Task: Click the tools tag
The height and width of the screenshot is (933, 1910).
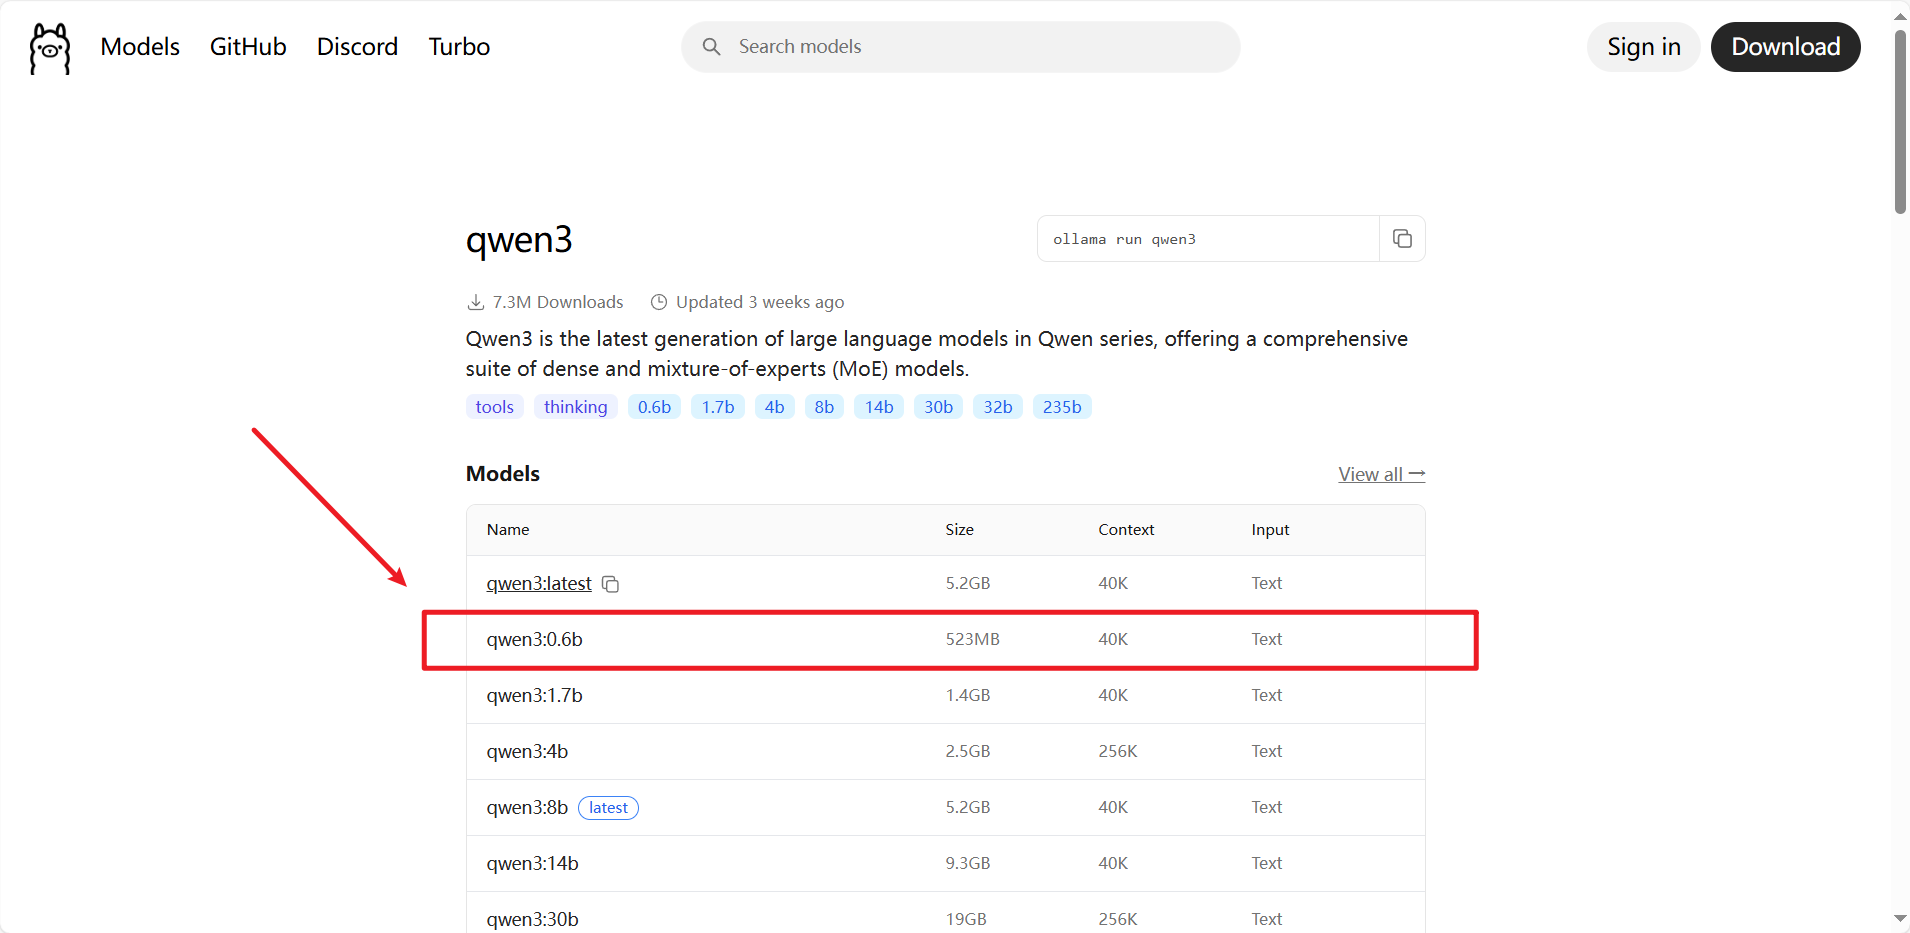Action: [494, 407]
